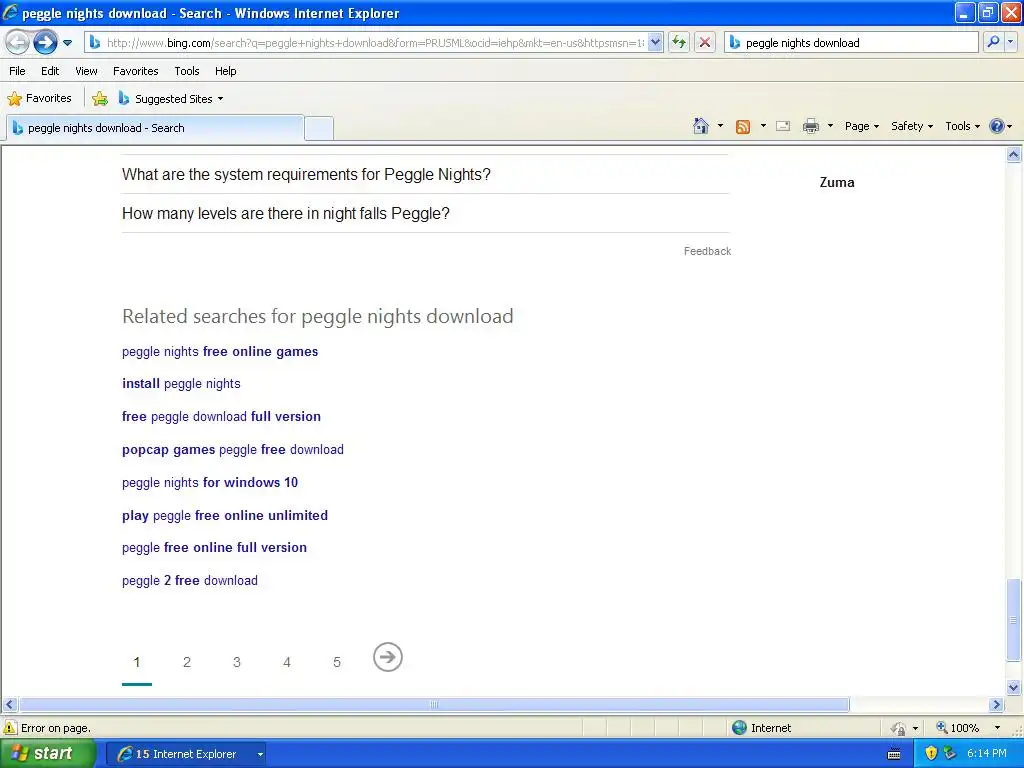This screenshot has height=768, width=1024.
Task: Click the Home icon in command bar
Action: pos(701,126)
